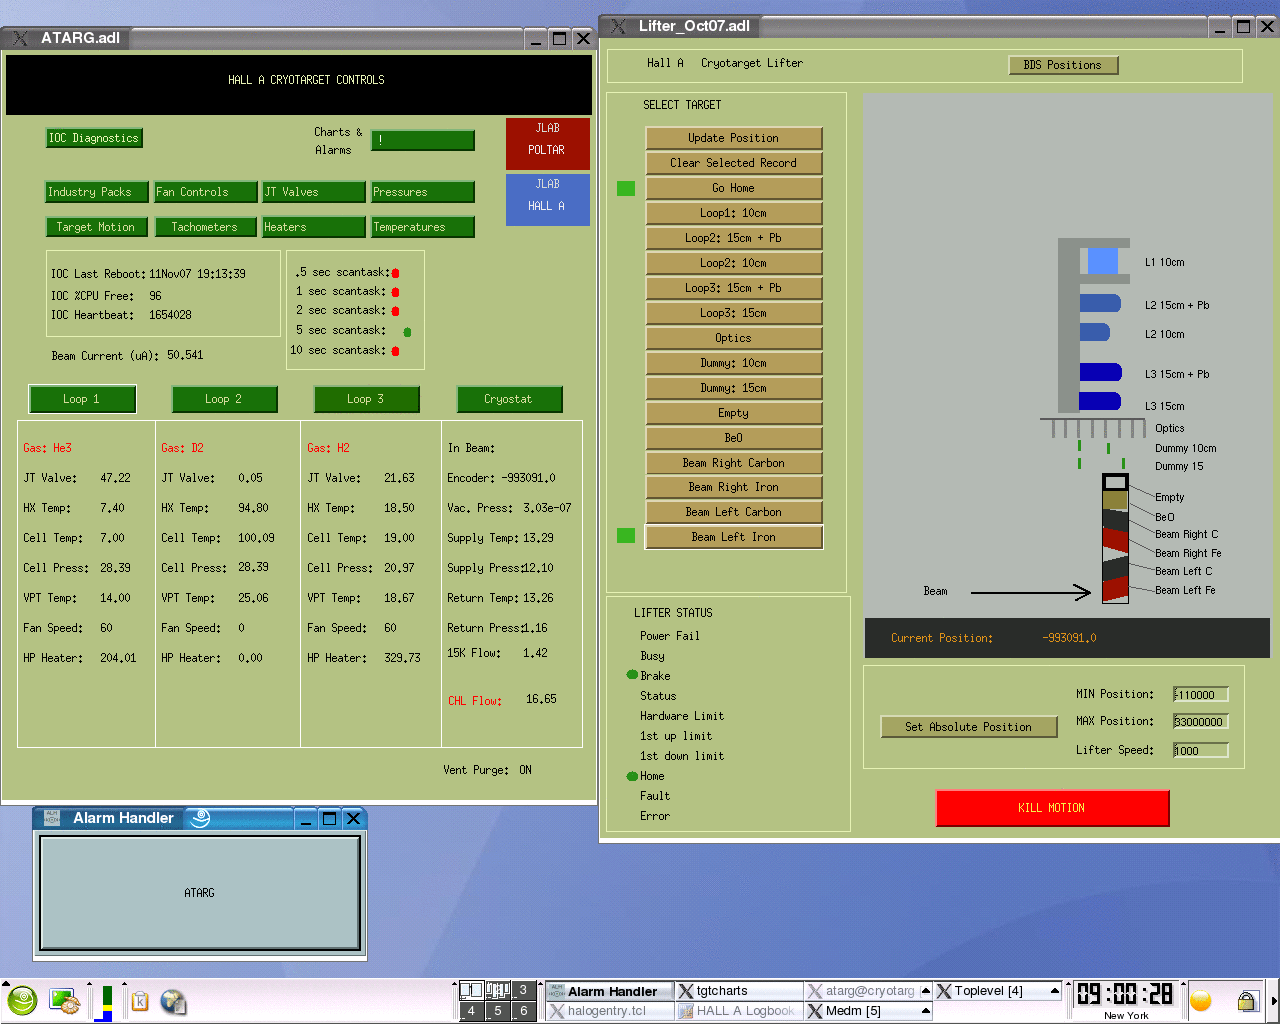The width and height of the screenshot is (1280, 1024).
Task: Switch to tgtcharts in taskbar
Action: (x=739, y=991)
